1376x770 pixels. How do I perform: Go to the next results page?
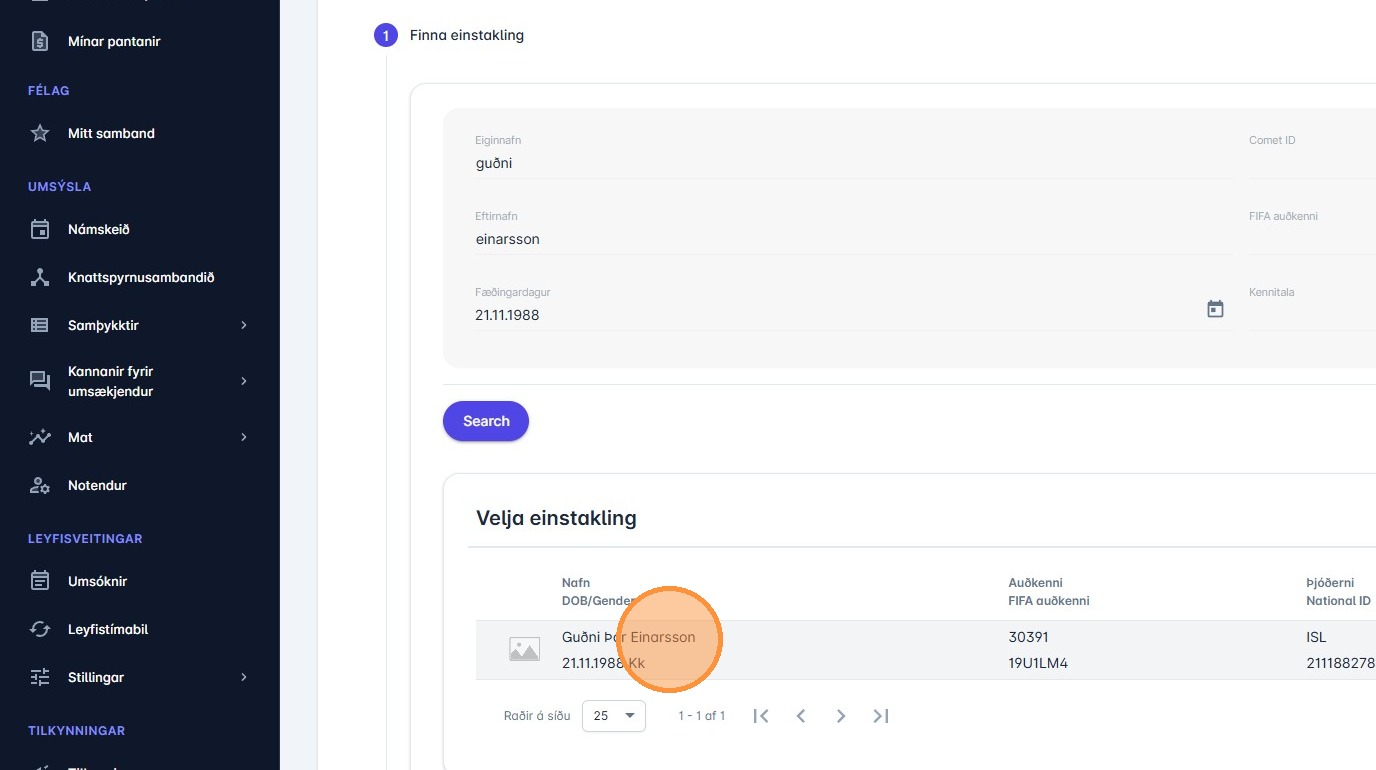coord(841,716)
